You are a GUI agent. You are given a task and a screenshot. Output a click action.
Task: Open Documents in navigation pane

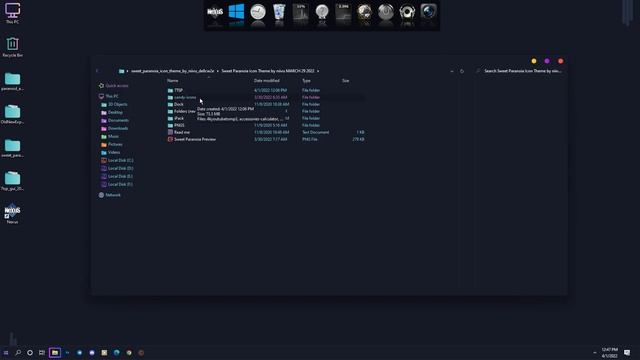point(115,120)
